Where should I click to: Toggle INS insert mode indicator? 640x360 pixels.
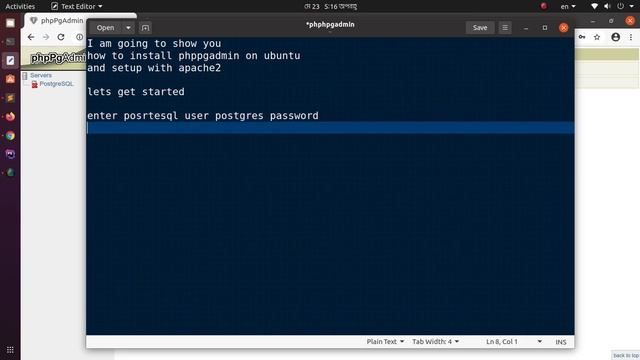pos(561,342)
